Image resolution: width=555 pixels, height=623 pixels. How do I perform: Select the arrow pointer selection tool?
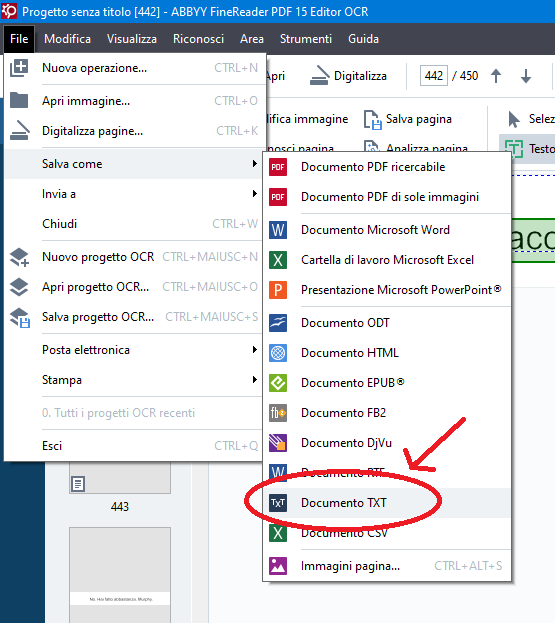tap(514, 119)
